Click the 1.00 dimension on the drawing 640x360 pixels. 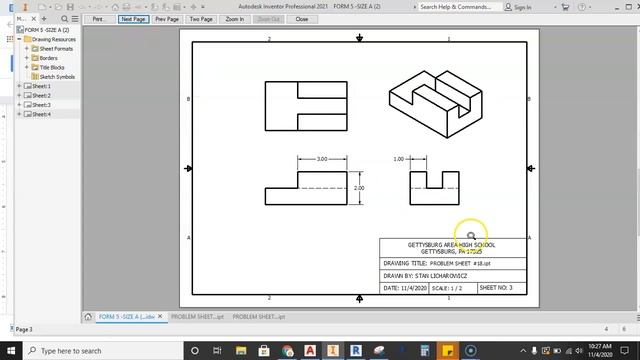point(399,159)
